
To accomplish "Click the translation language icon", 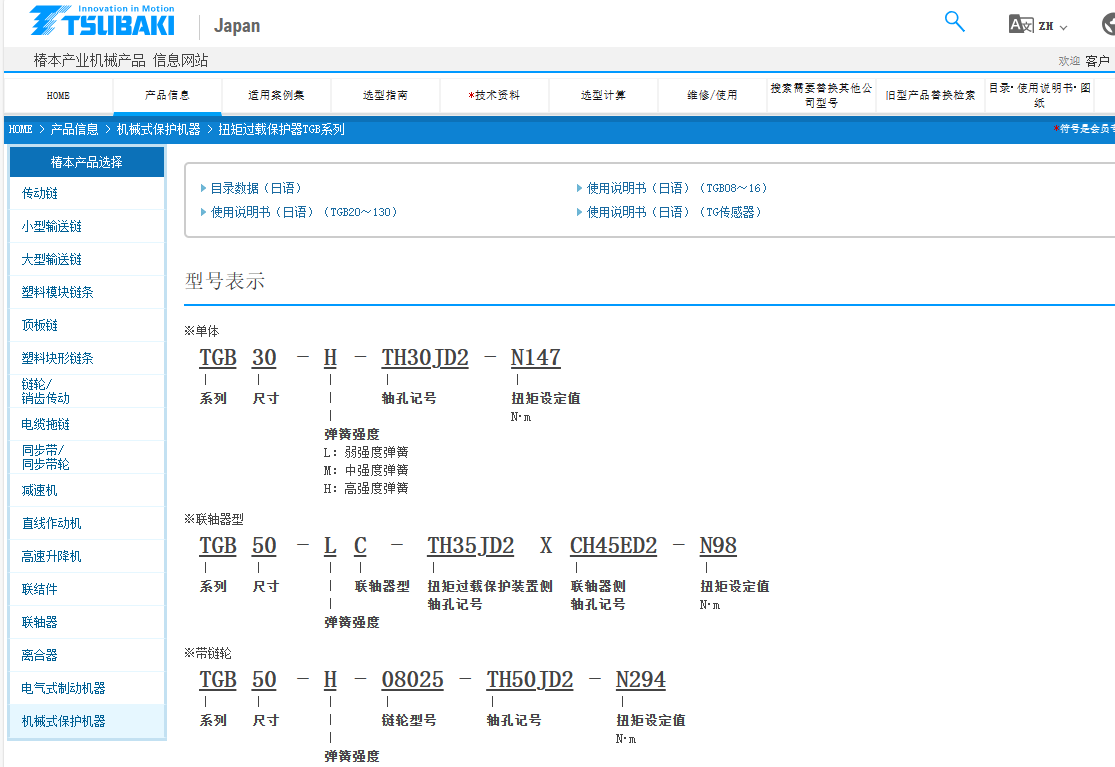I will [x=1021, y=23].
